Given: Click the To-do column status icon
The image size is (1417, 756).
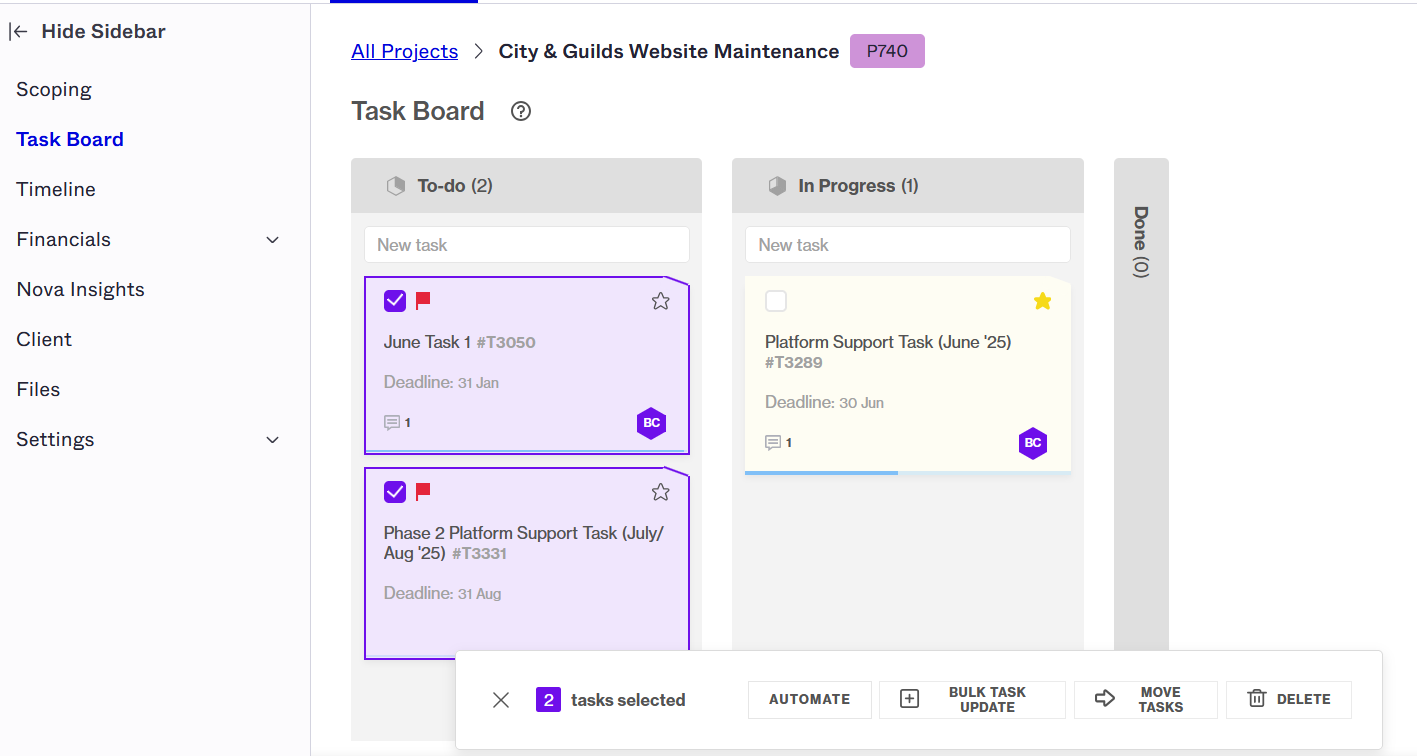Looking at the screenshot, I should click(396, 186).
